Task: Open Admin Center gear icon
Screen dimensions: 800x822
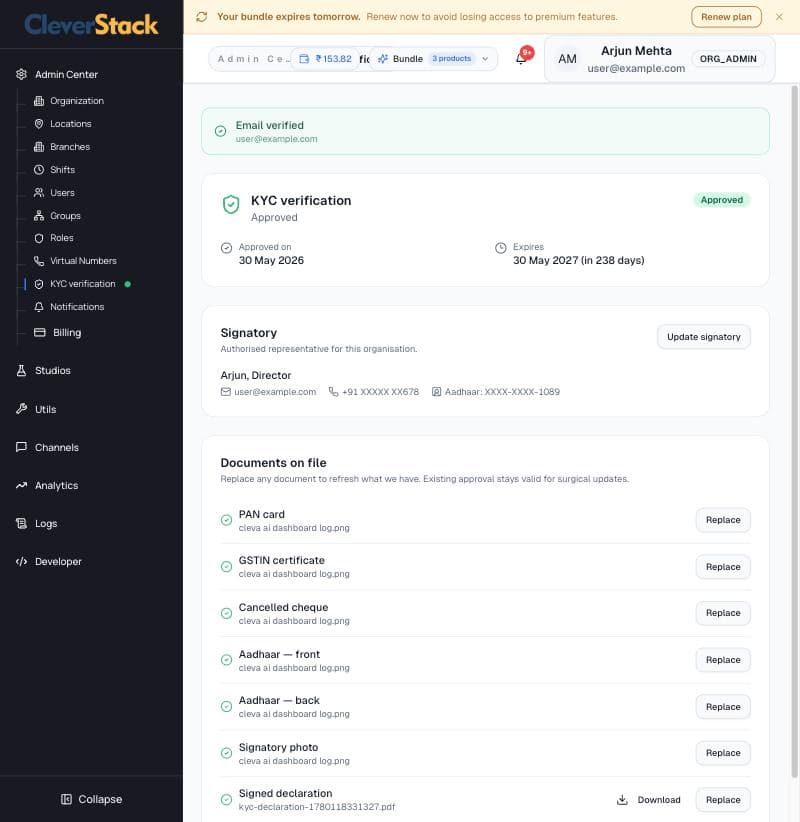Action: coord(21,74)
